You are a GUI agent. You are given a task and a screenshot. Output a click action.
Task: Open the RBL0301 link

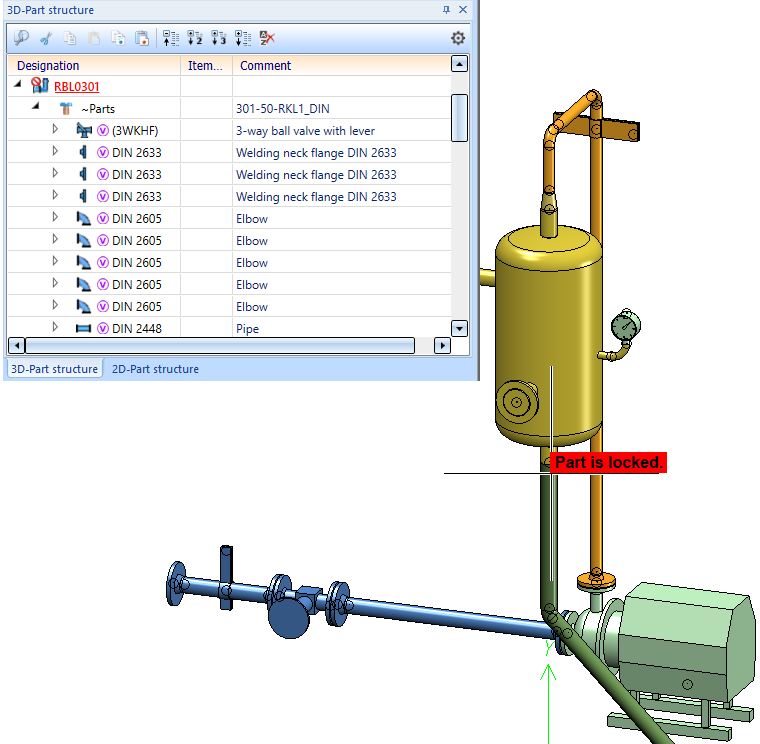[x=77, y=87]
